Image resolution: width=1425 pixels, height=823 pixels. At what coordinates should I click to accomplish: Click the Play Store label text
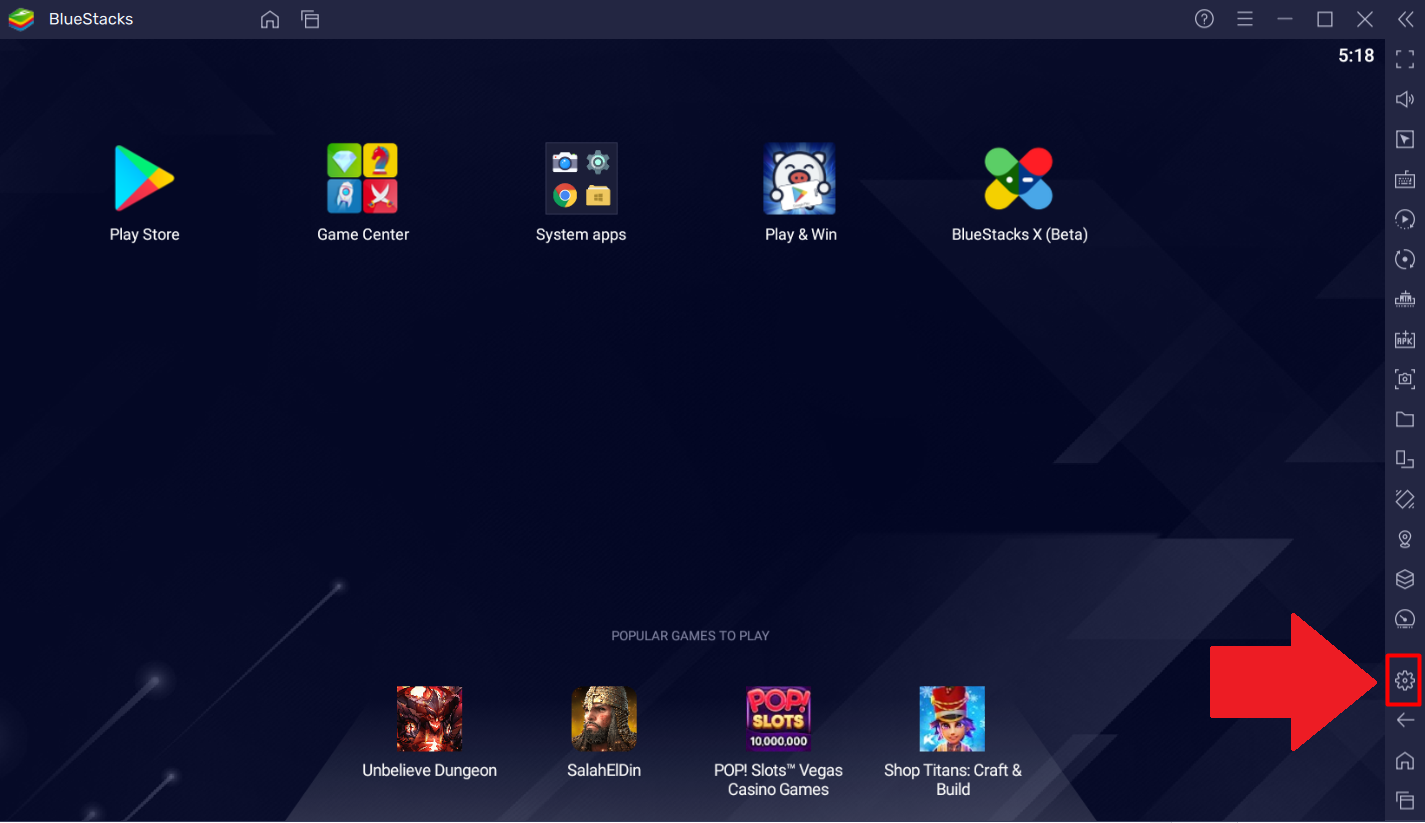coord(145,235)
